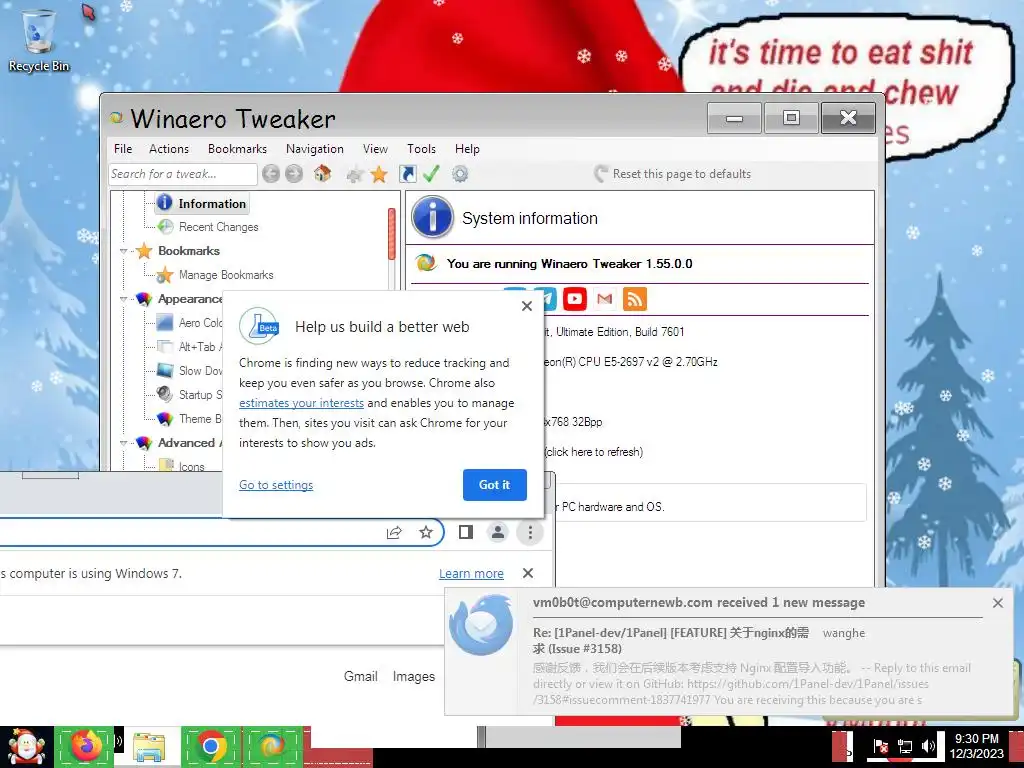Open Firefox from the taskbar

(85, 746)
